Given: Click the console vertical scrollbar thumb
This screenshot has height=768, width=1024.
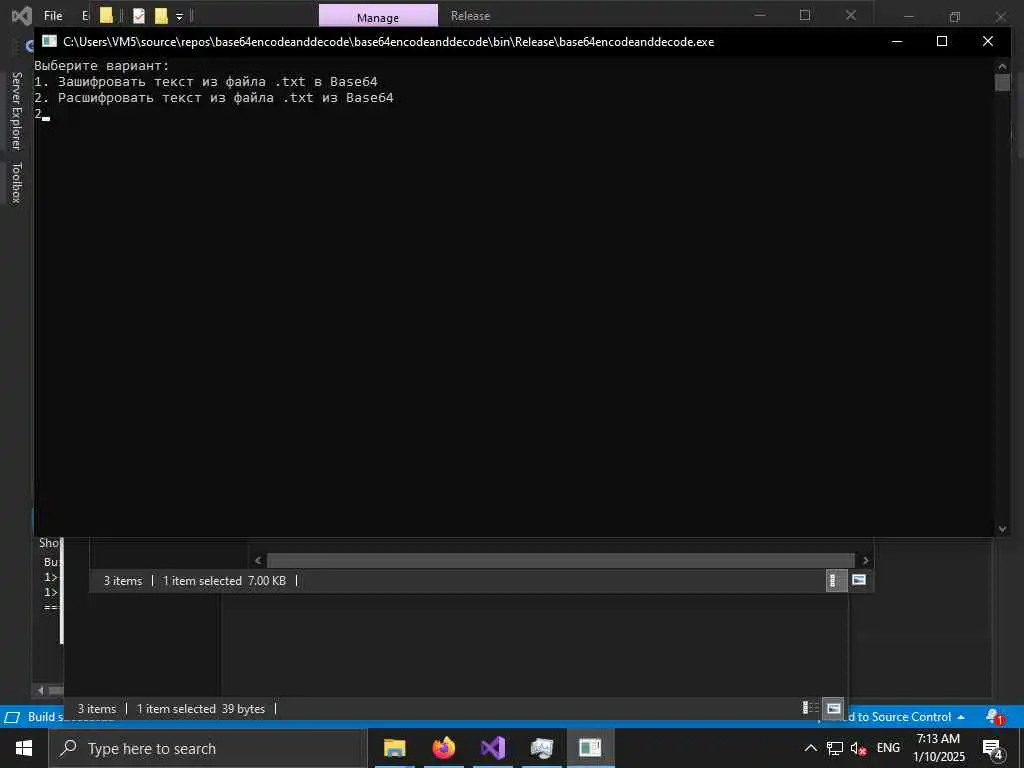Looking at the screenshot, I should click(x=1002, y=82).
